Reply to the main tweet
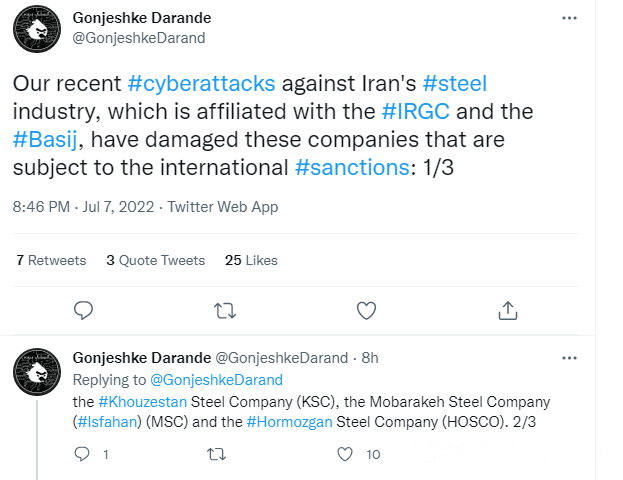The width and height of the screenshot is (623, 480). 83,310
